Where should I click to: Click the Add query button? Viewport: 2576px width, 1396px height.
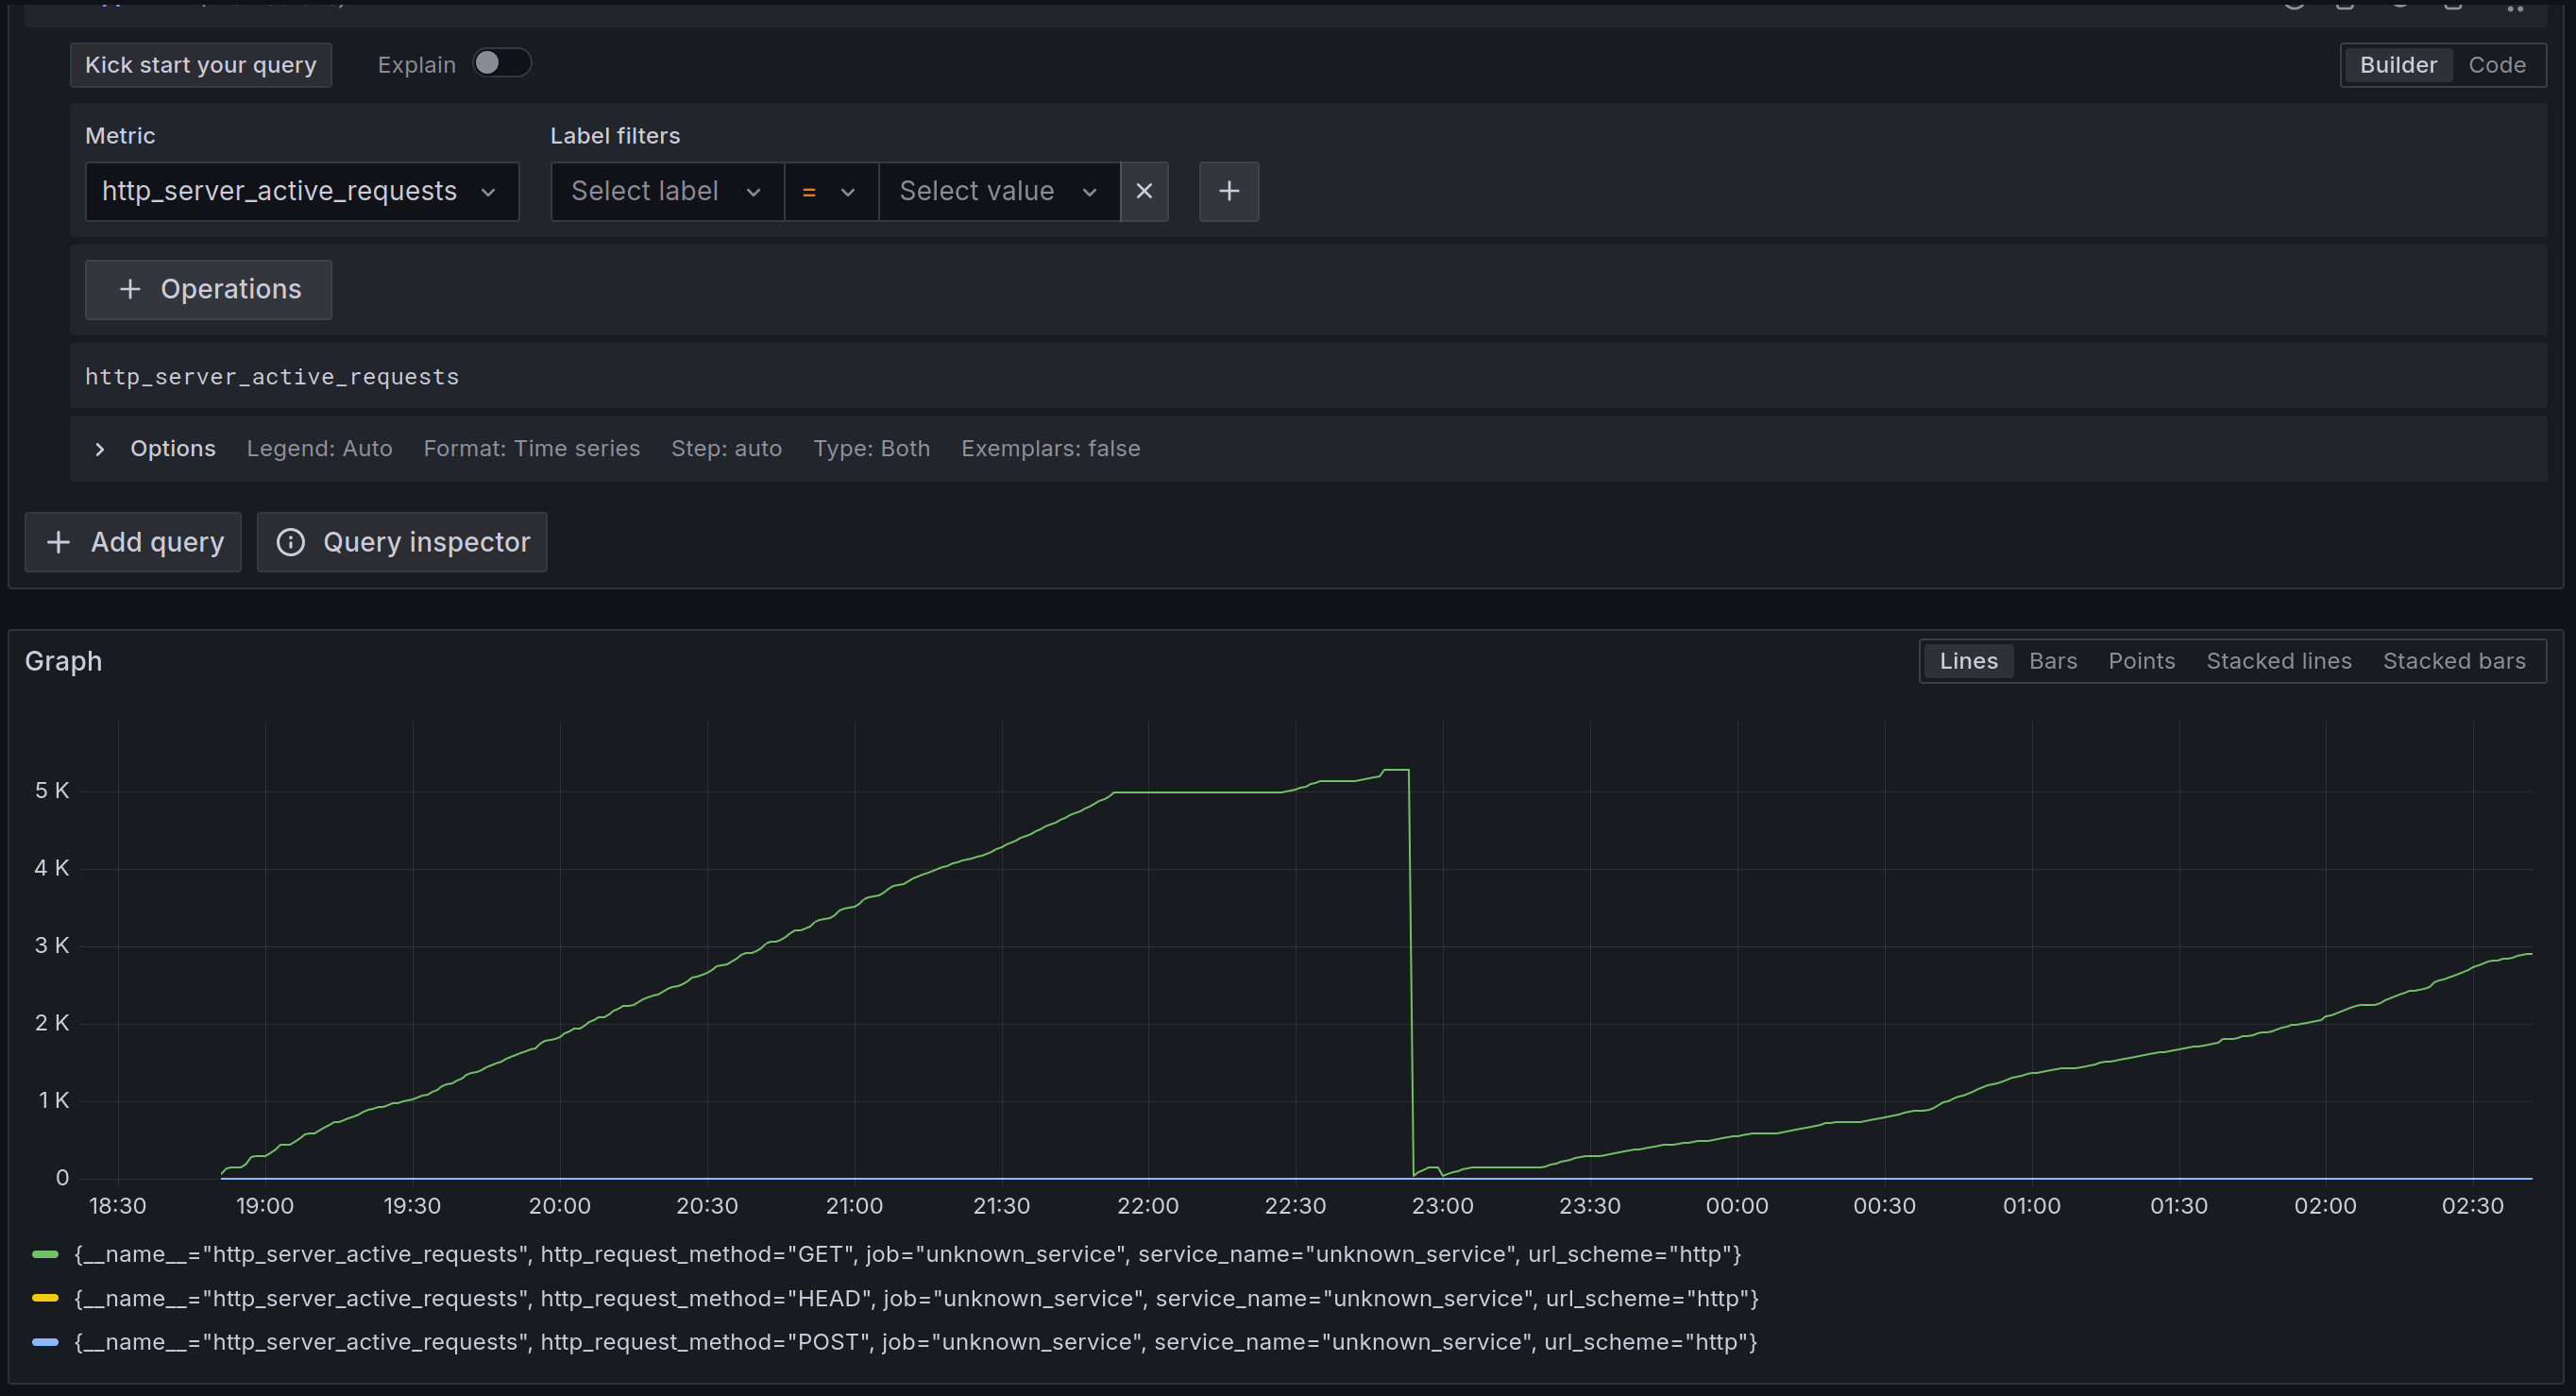pyautogui.click(x=133, y=542)
